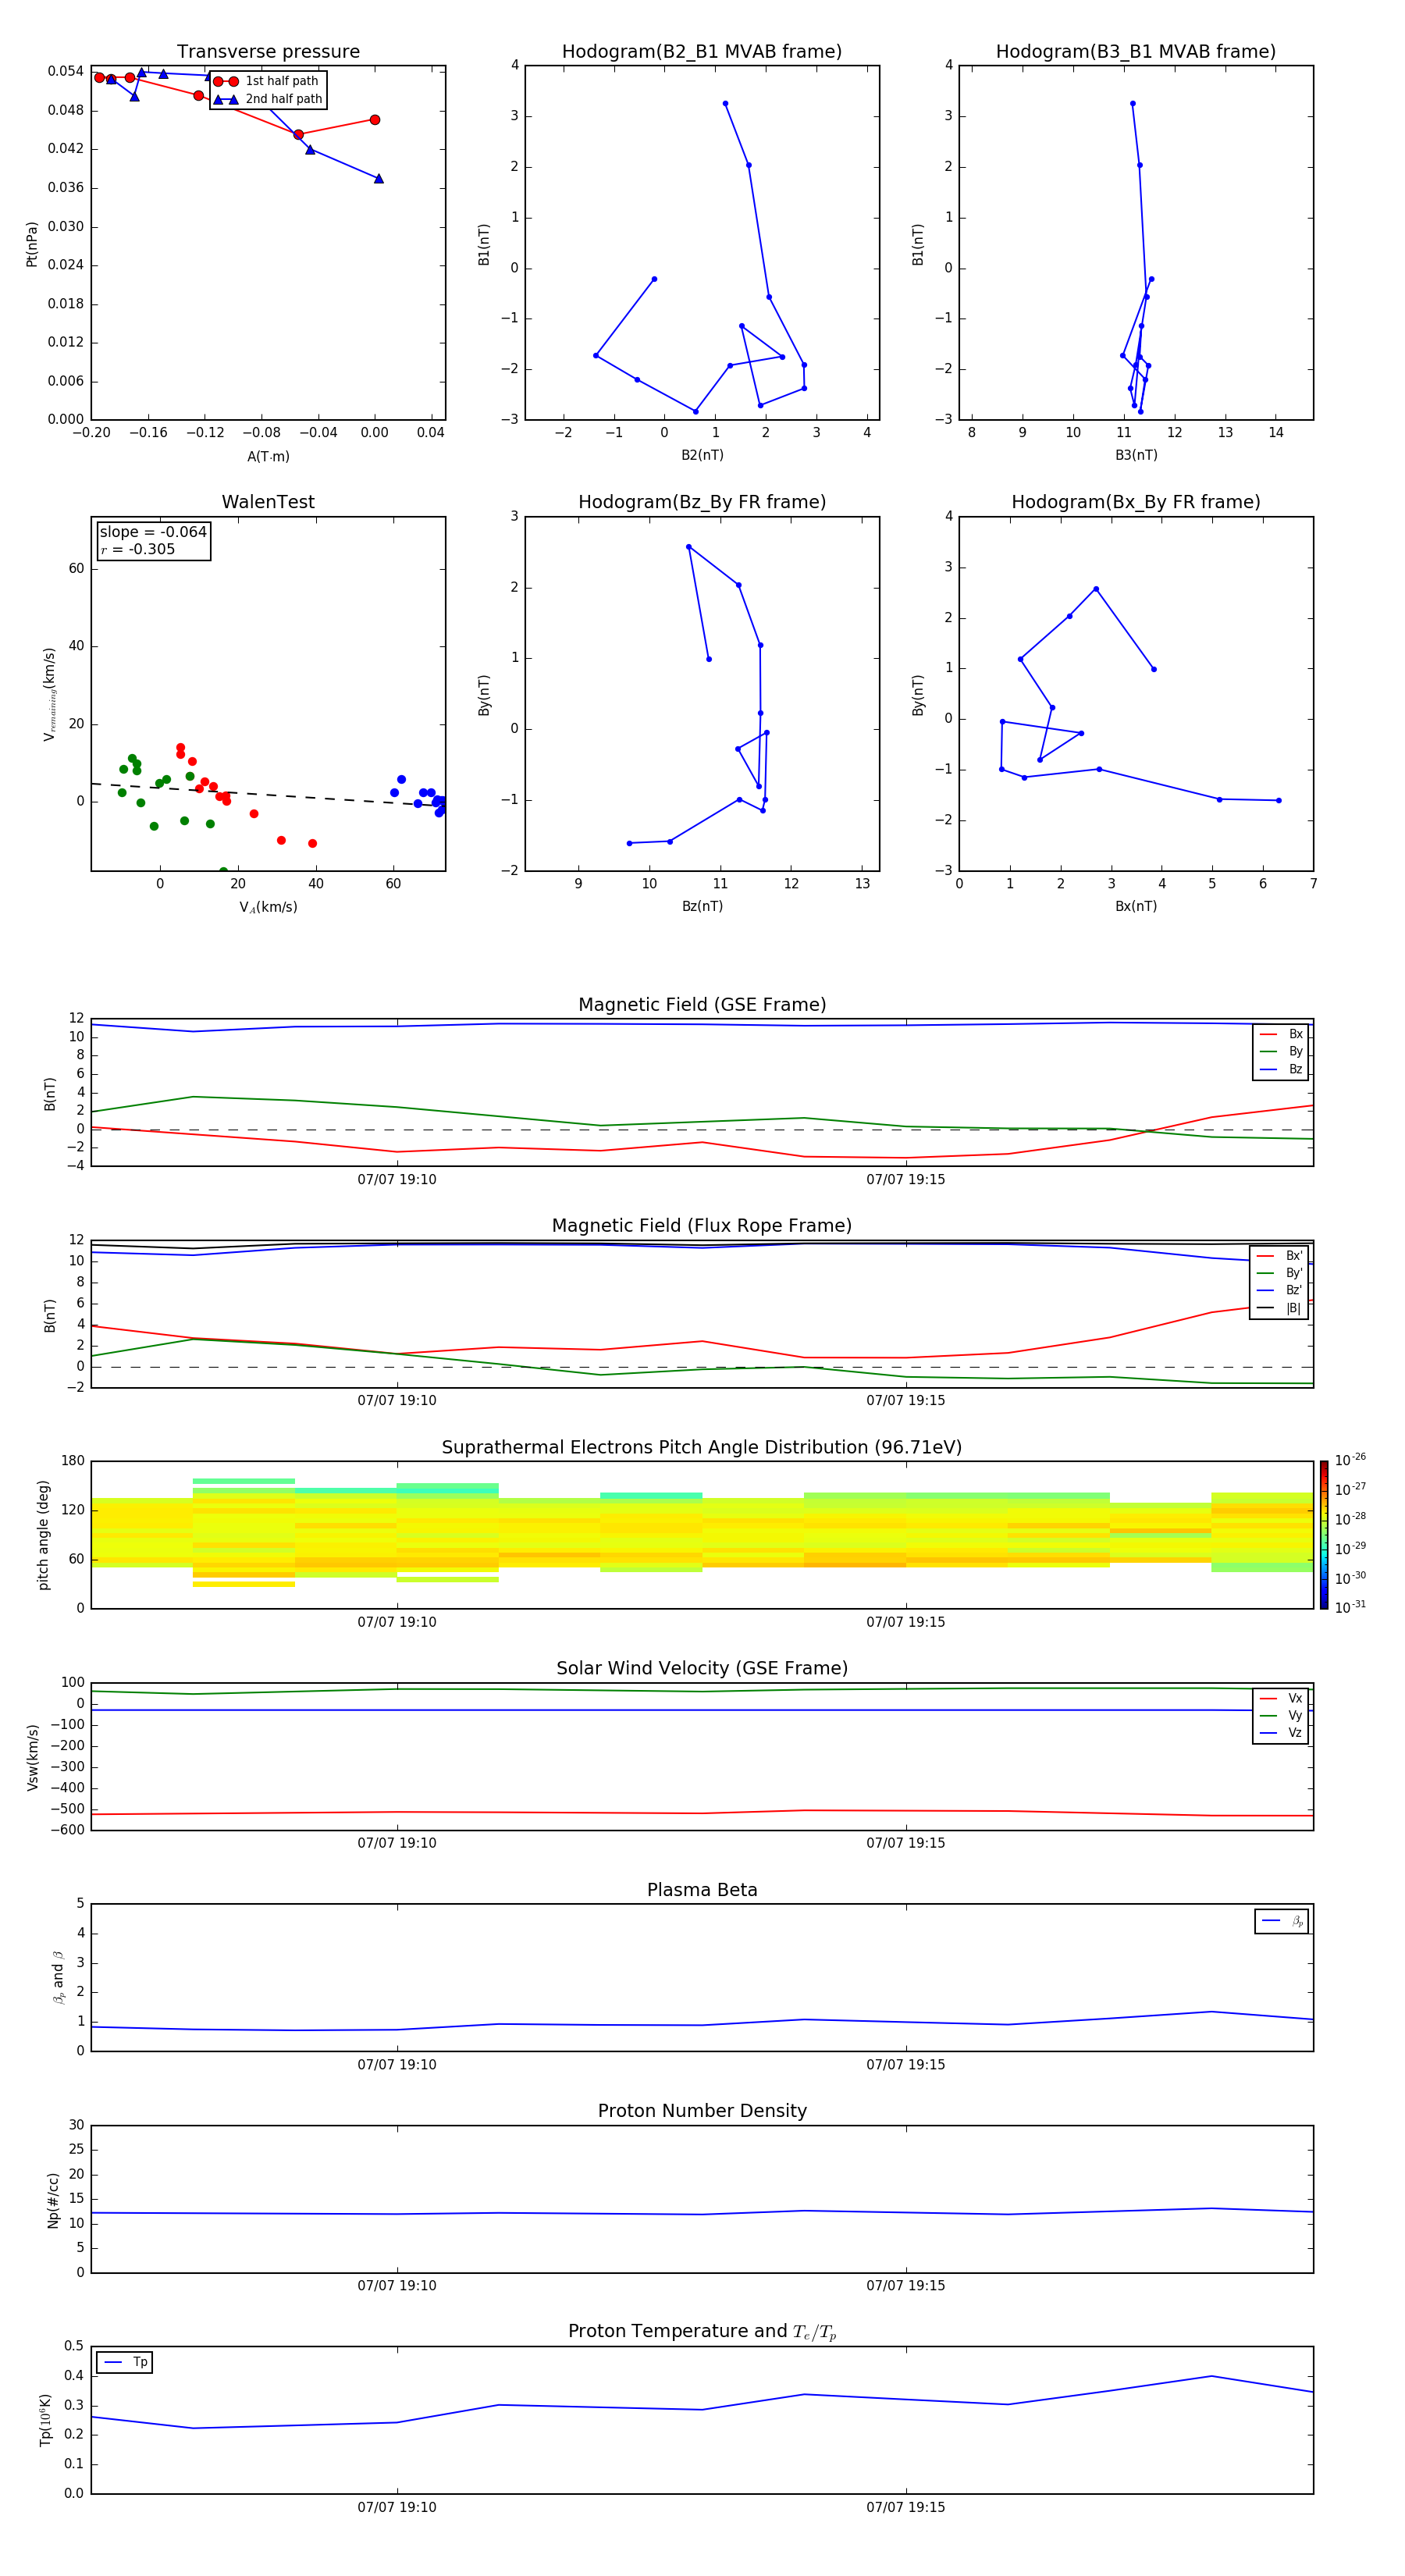Click the 'Hodogram(B2_B1 MVAB frame)' title
Image resolution: width=1405 pixels, height=2576 pixels.
[x=702, y=52]
